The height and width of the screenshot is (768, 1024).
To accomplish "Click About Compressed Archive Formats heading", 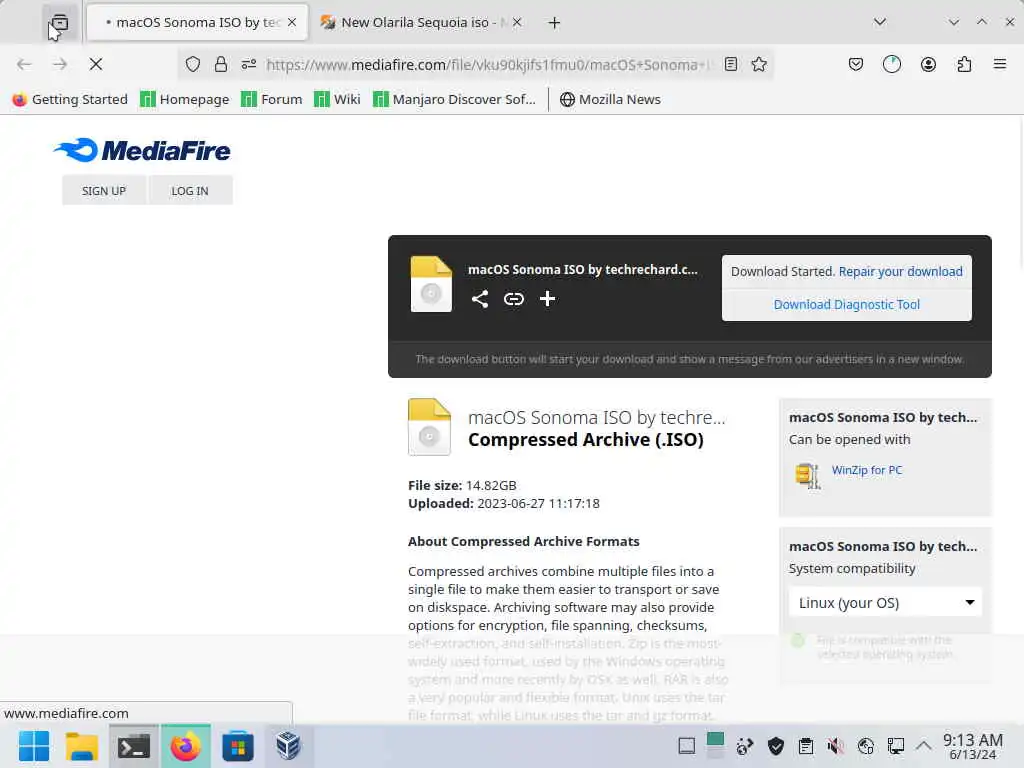I will 524,541.
